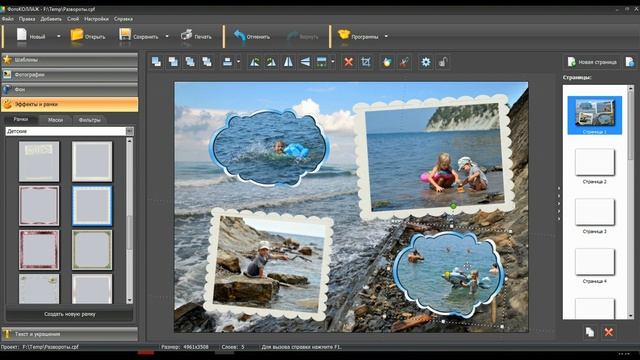Open the Файл menu
The height and width of the screenshot is (360, 640).
(7, 19)
